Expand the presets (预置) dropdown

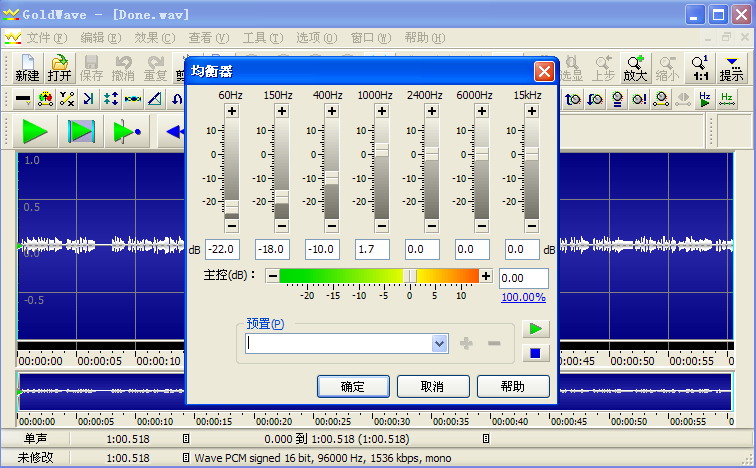[439, 344]
